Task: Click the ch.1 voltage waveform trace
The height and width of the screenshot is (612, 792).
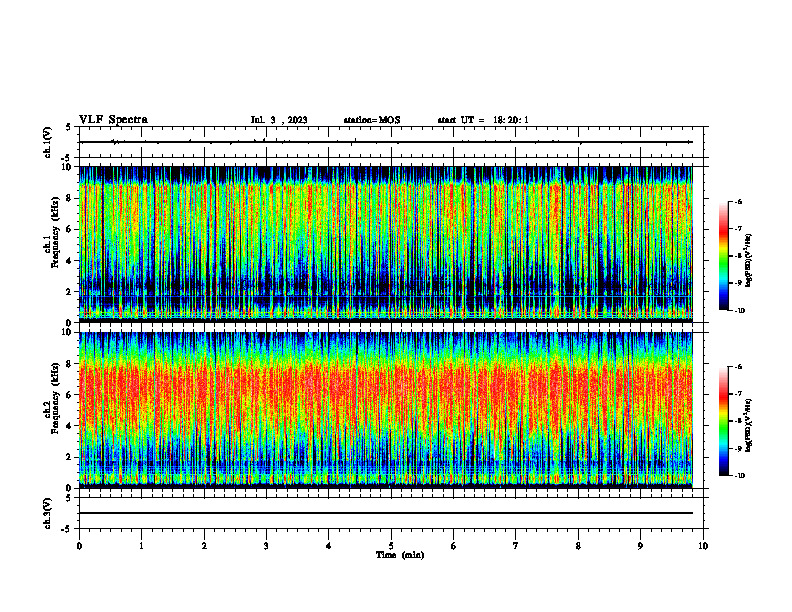Action: (x=386, y=142)
